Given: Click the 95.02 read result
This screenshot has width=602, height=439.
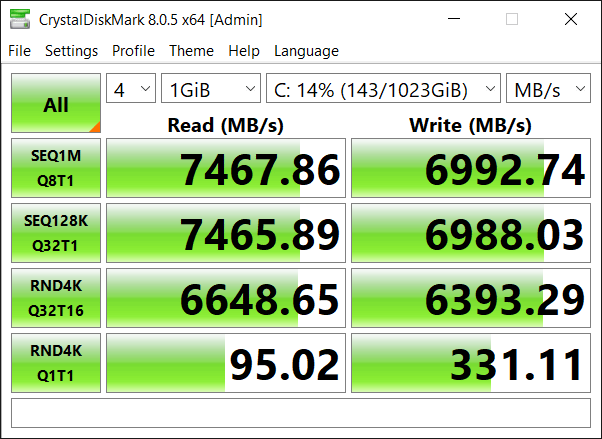Looking at the screenshot, I should (x=226, y=363).
